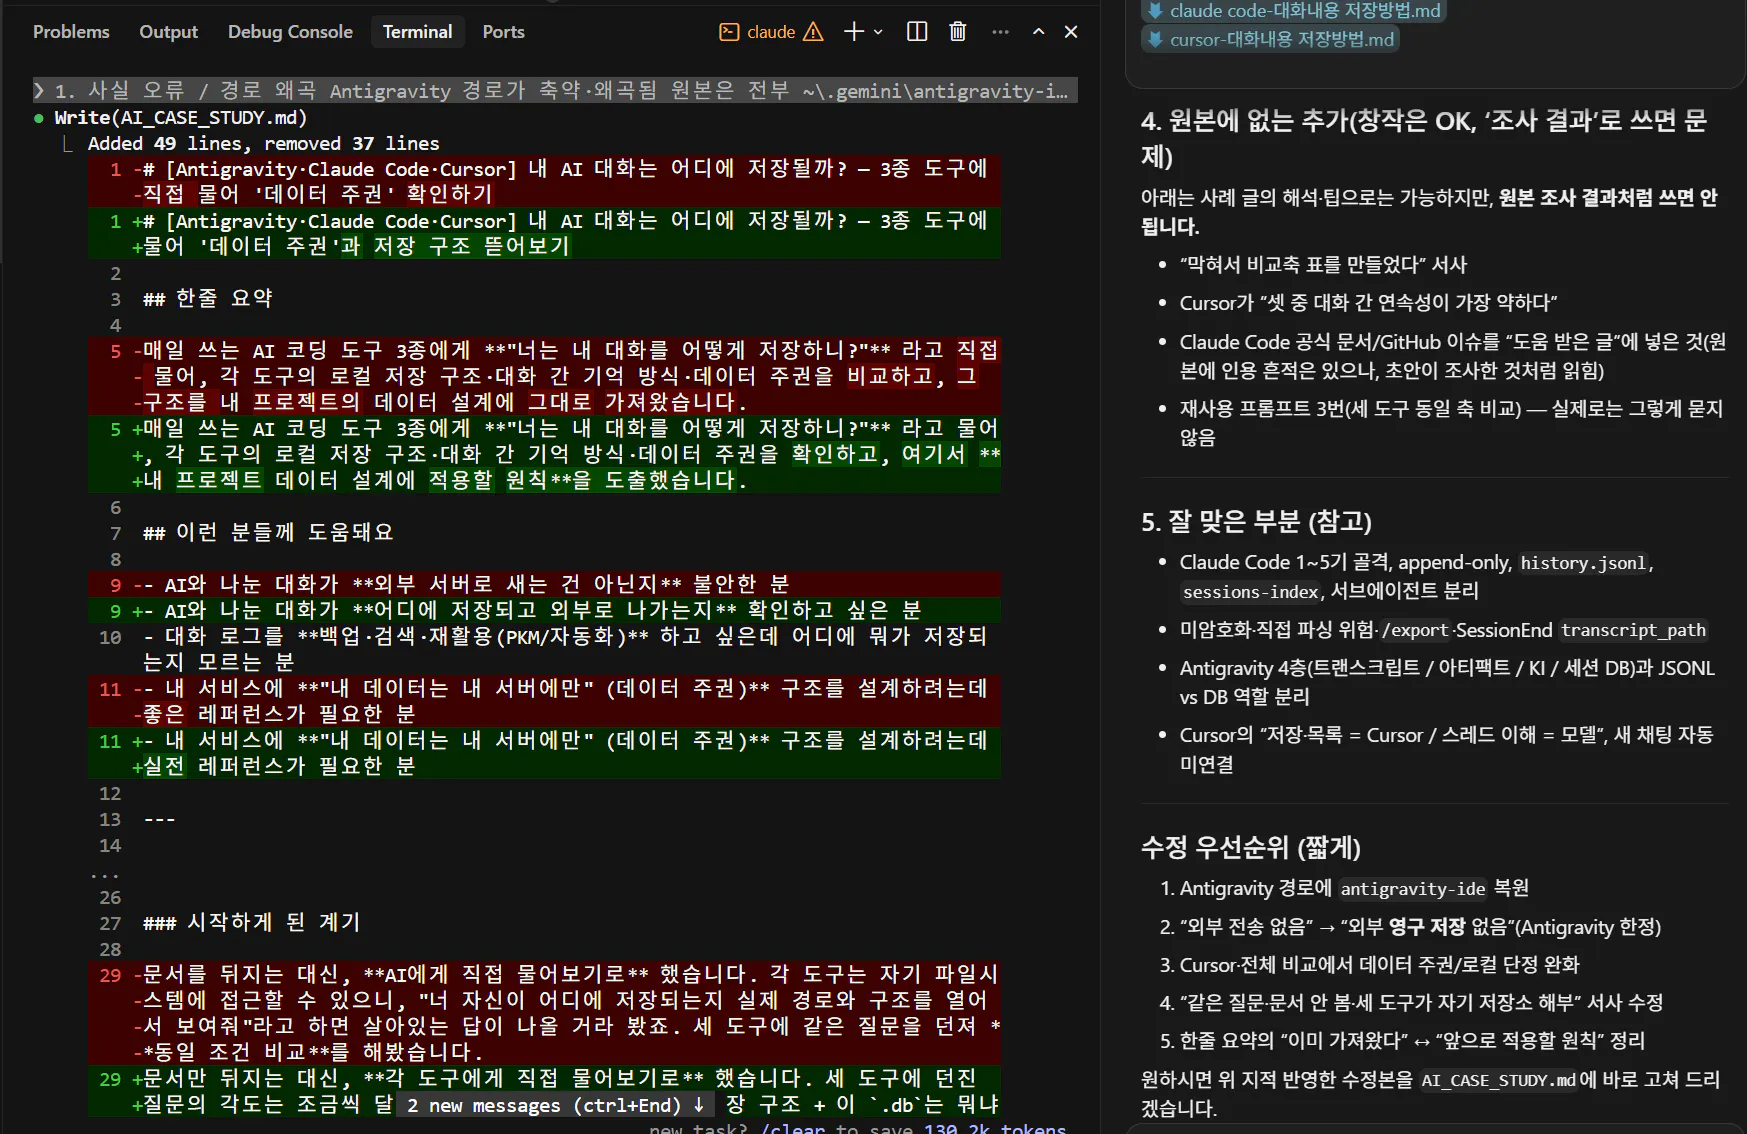Click priority item '3. Cursor·전체 비교에서 데이터 주권/로컬 단정 완화'
The height and width of the screenshot is (1134, 1747).
point(1369,965)
